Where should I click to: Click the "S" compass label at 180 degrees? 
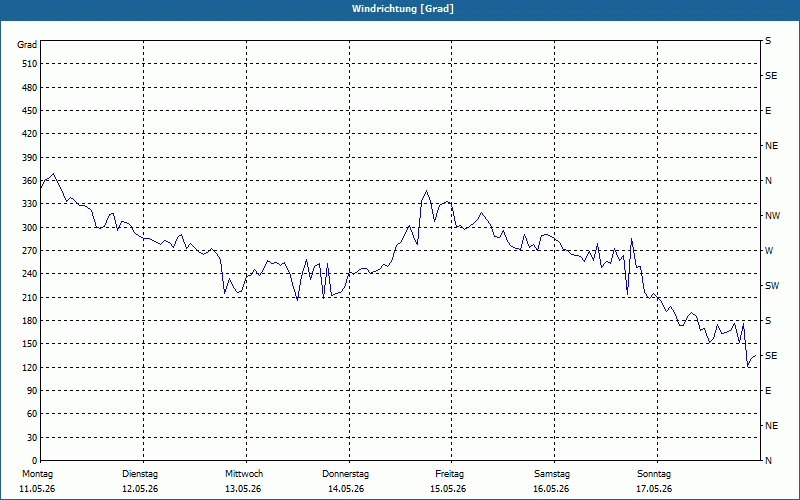pos(768,321)
